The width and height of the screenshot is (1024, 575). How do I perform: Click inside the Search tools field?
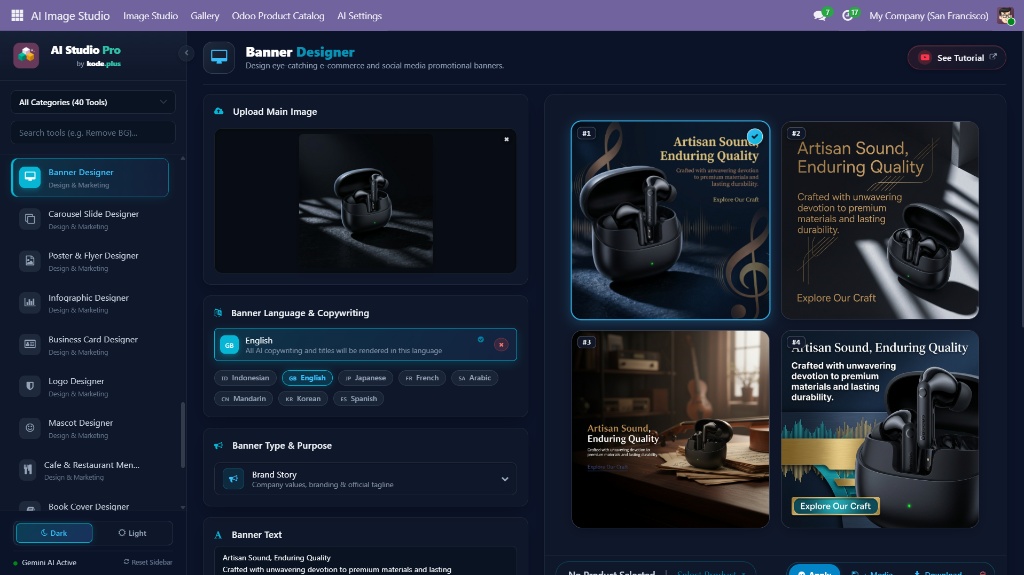(x=93, y=133)
